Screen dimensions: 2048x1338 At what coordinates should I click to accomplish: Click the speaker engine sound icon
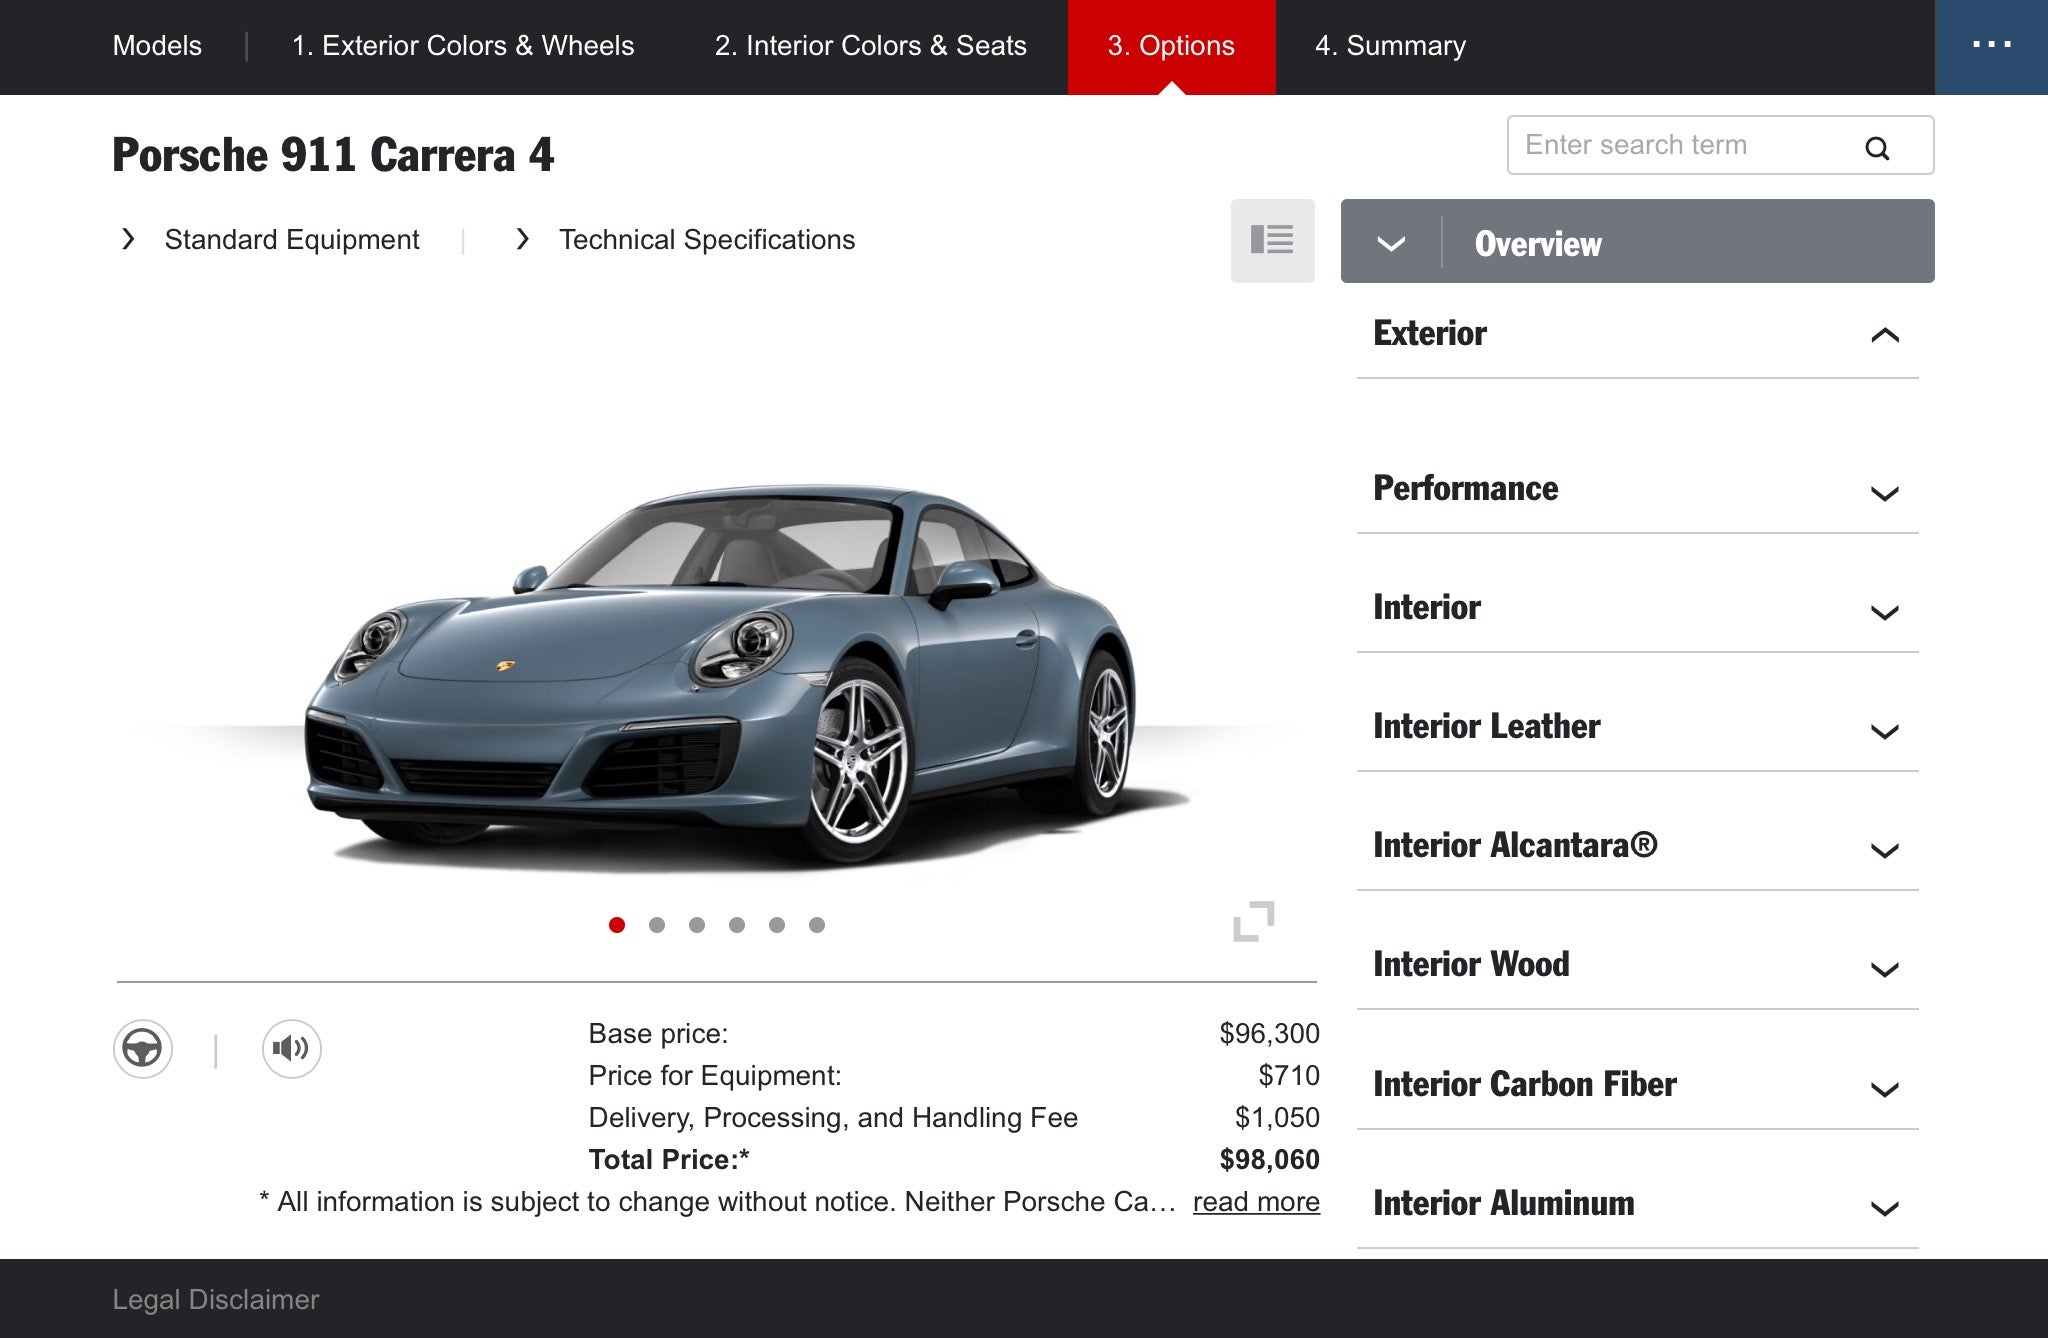point(291,1049)
